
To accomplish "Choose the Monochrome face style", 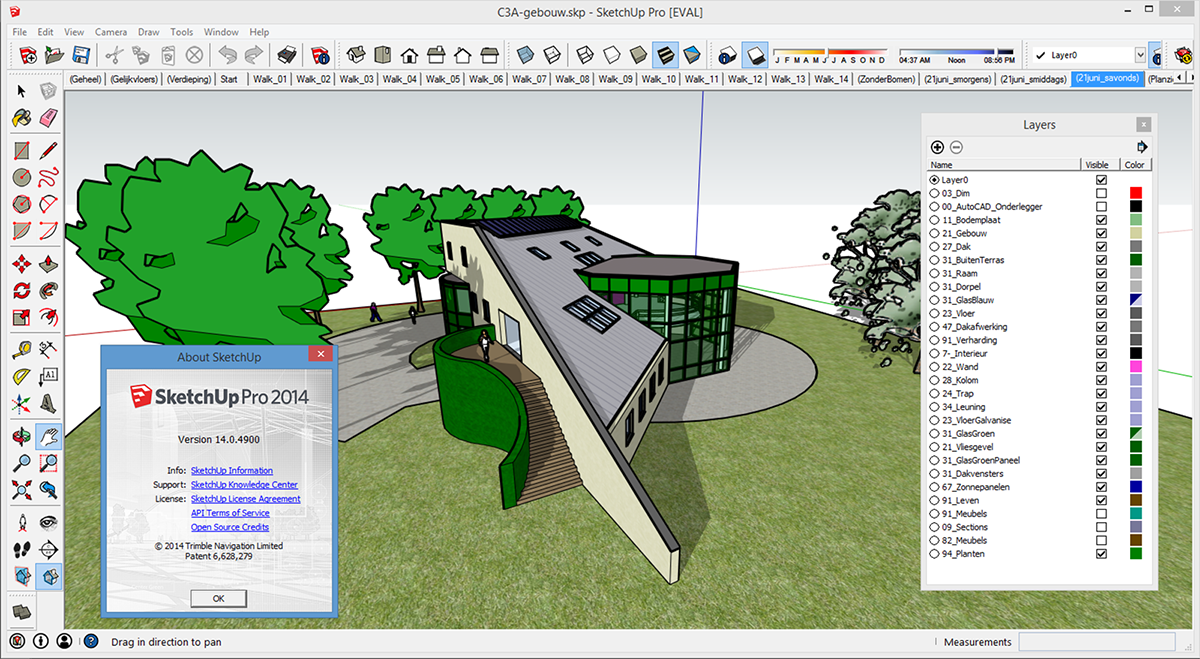I will click(x=692, y=55).
